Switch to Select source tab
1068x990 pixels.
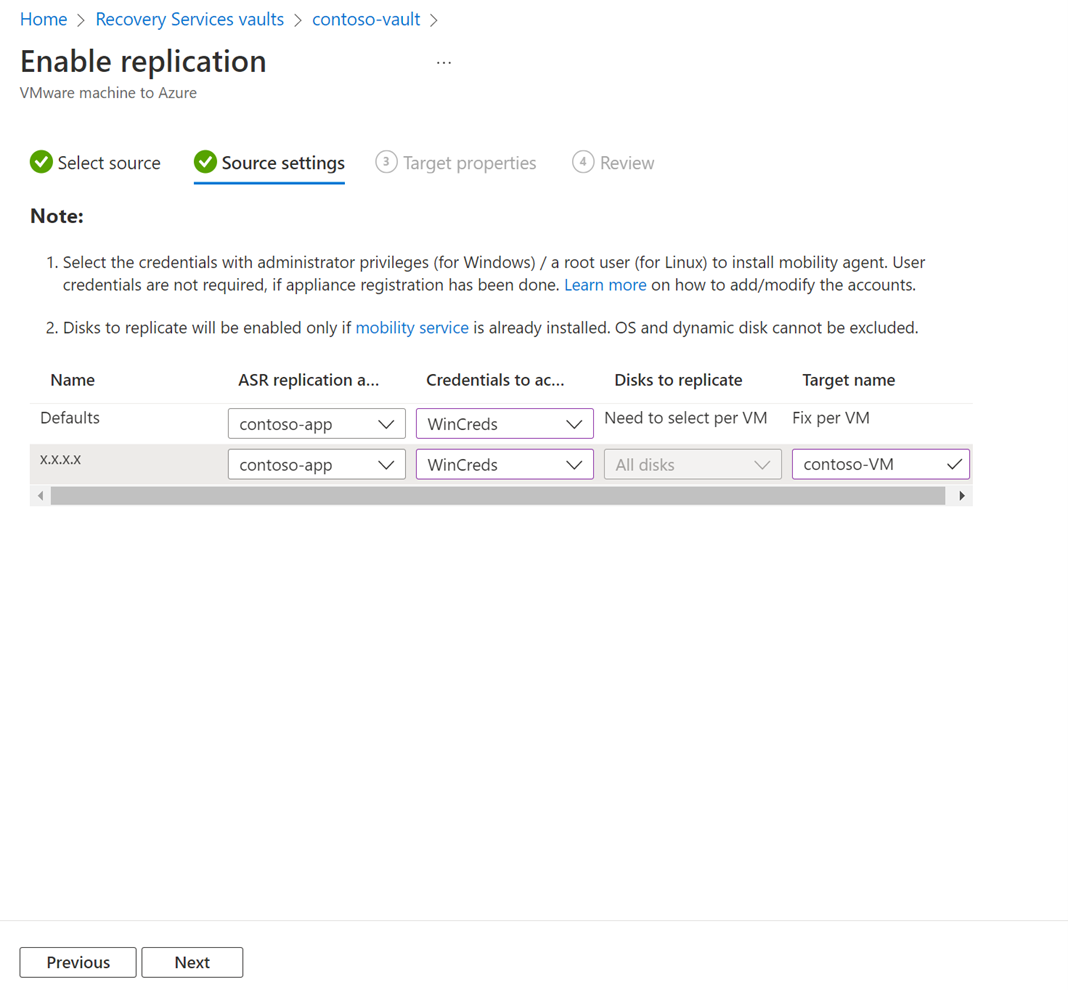(95, 163)
